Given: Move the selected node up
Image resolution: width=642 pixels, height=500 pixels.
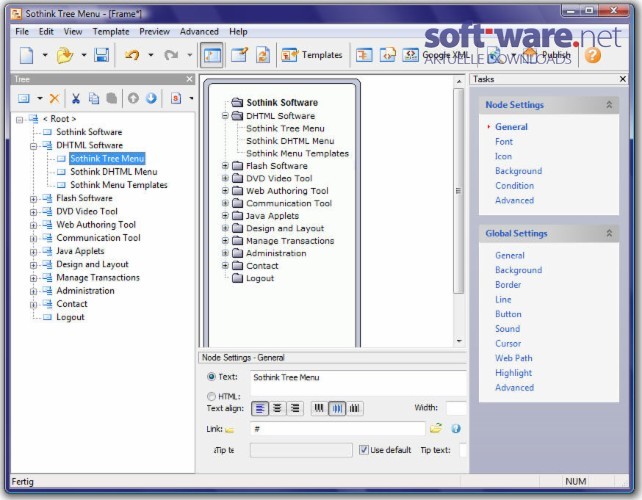Looking at the screenshot, I should coord(133,98).
